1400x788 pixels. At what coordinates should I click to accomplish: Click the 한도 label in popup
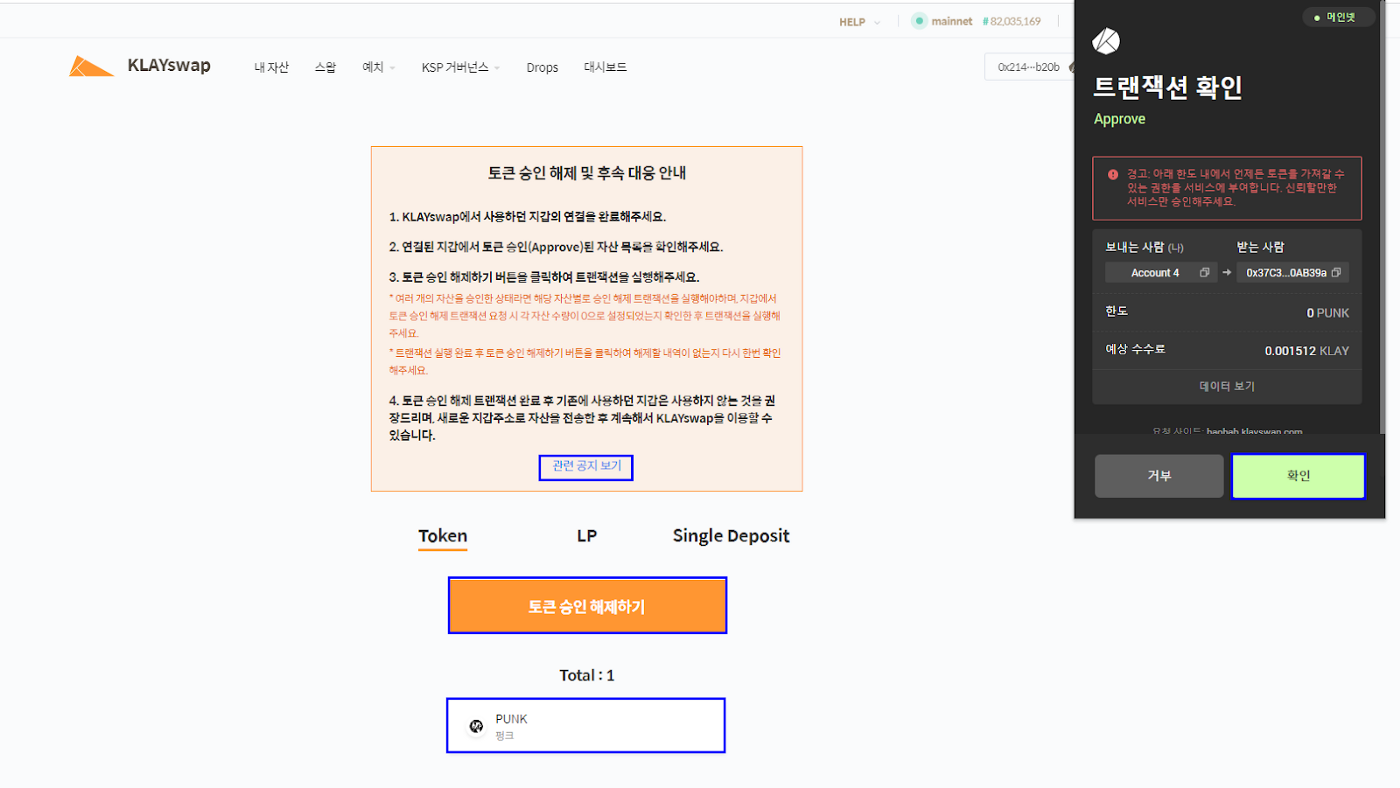click(x=1116, y=311)
